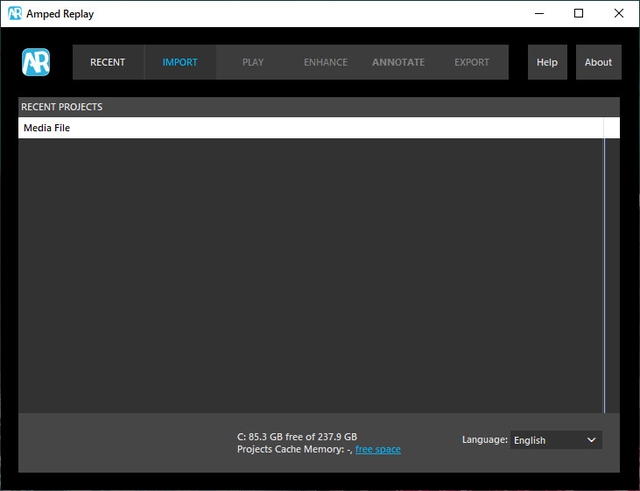Click the AR logo in the toolbar

coord(37,62)
